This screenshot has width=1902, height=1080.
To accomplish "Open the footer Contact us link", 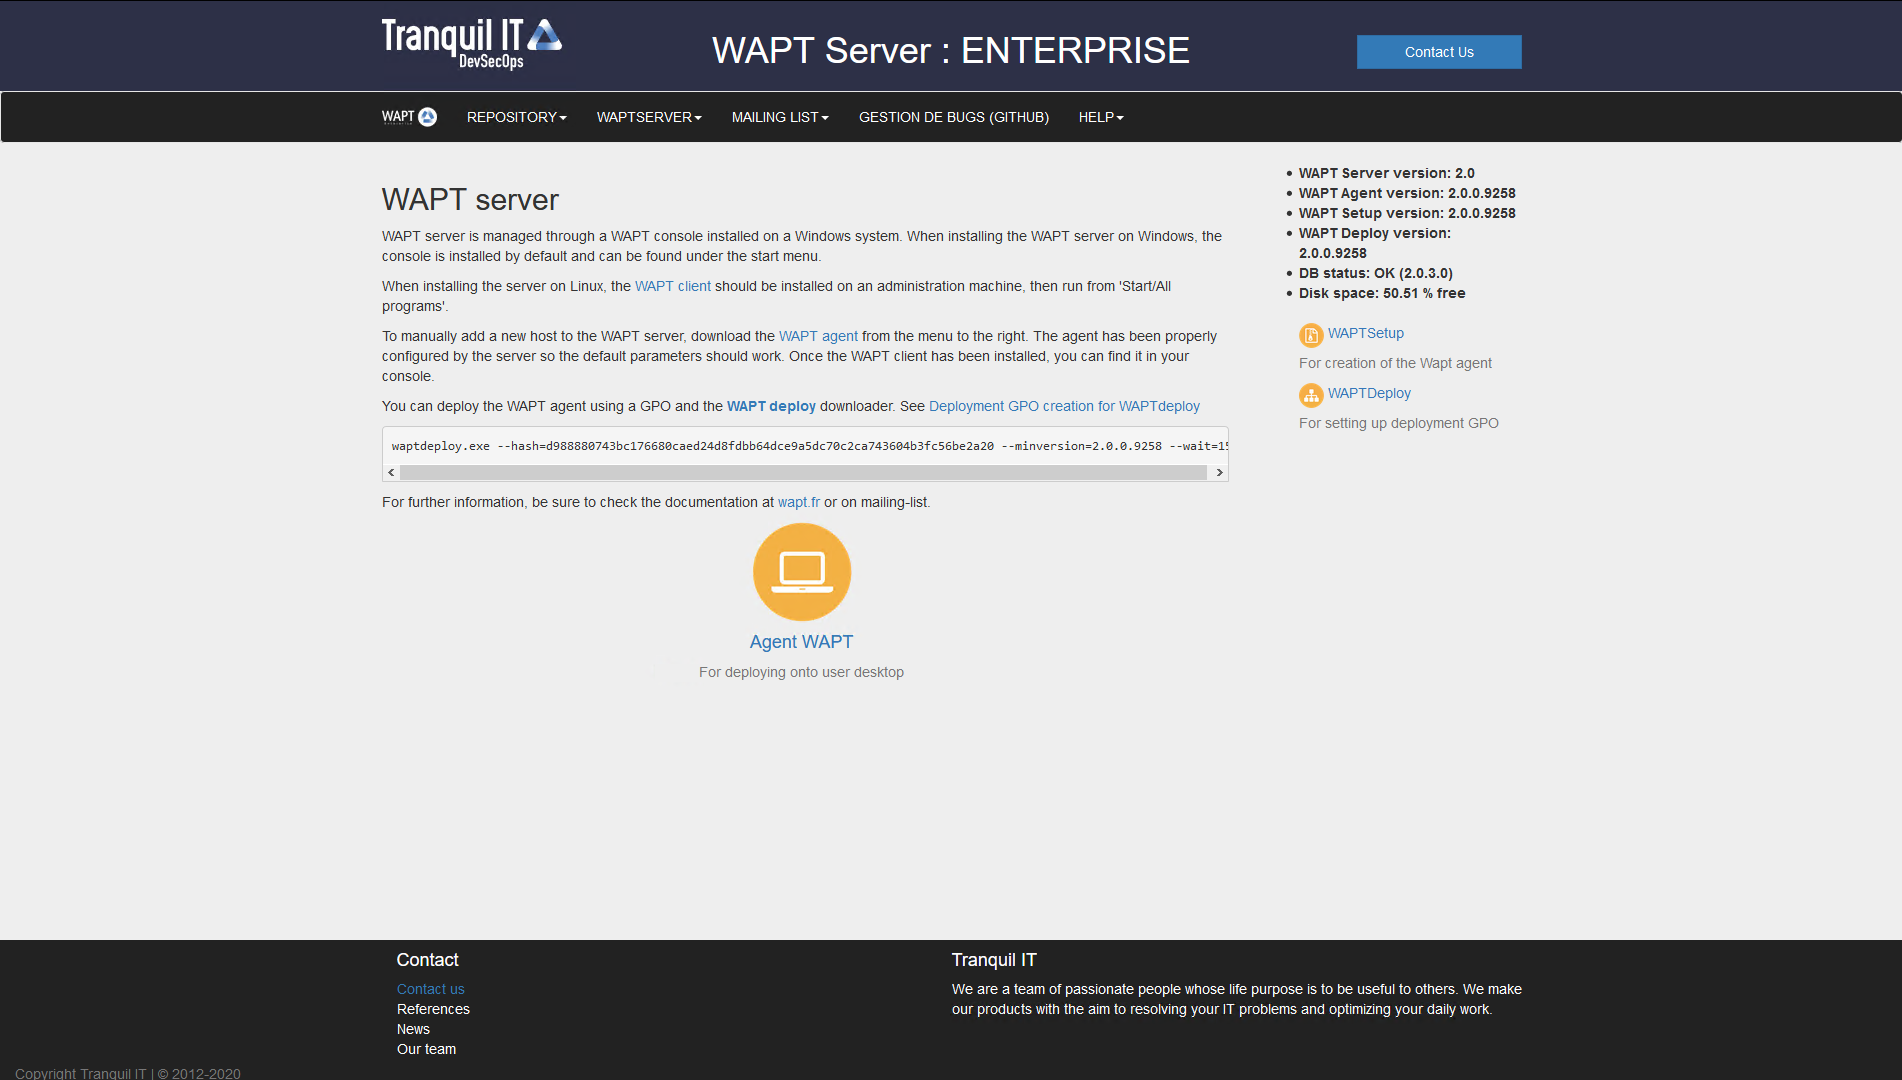I will (431, 989).
